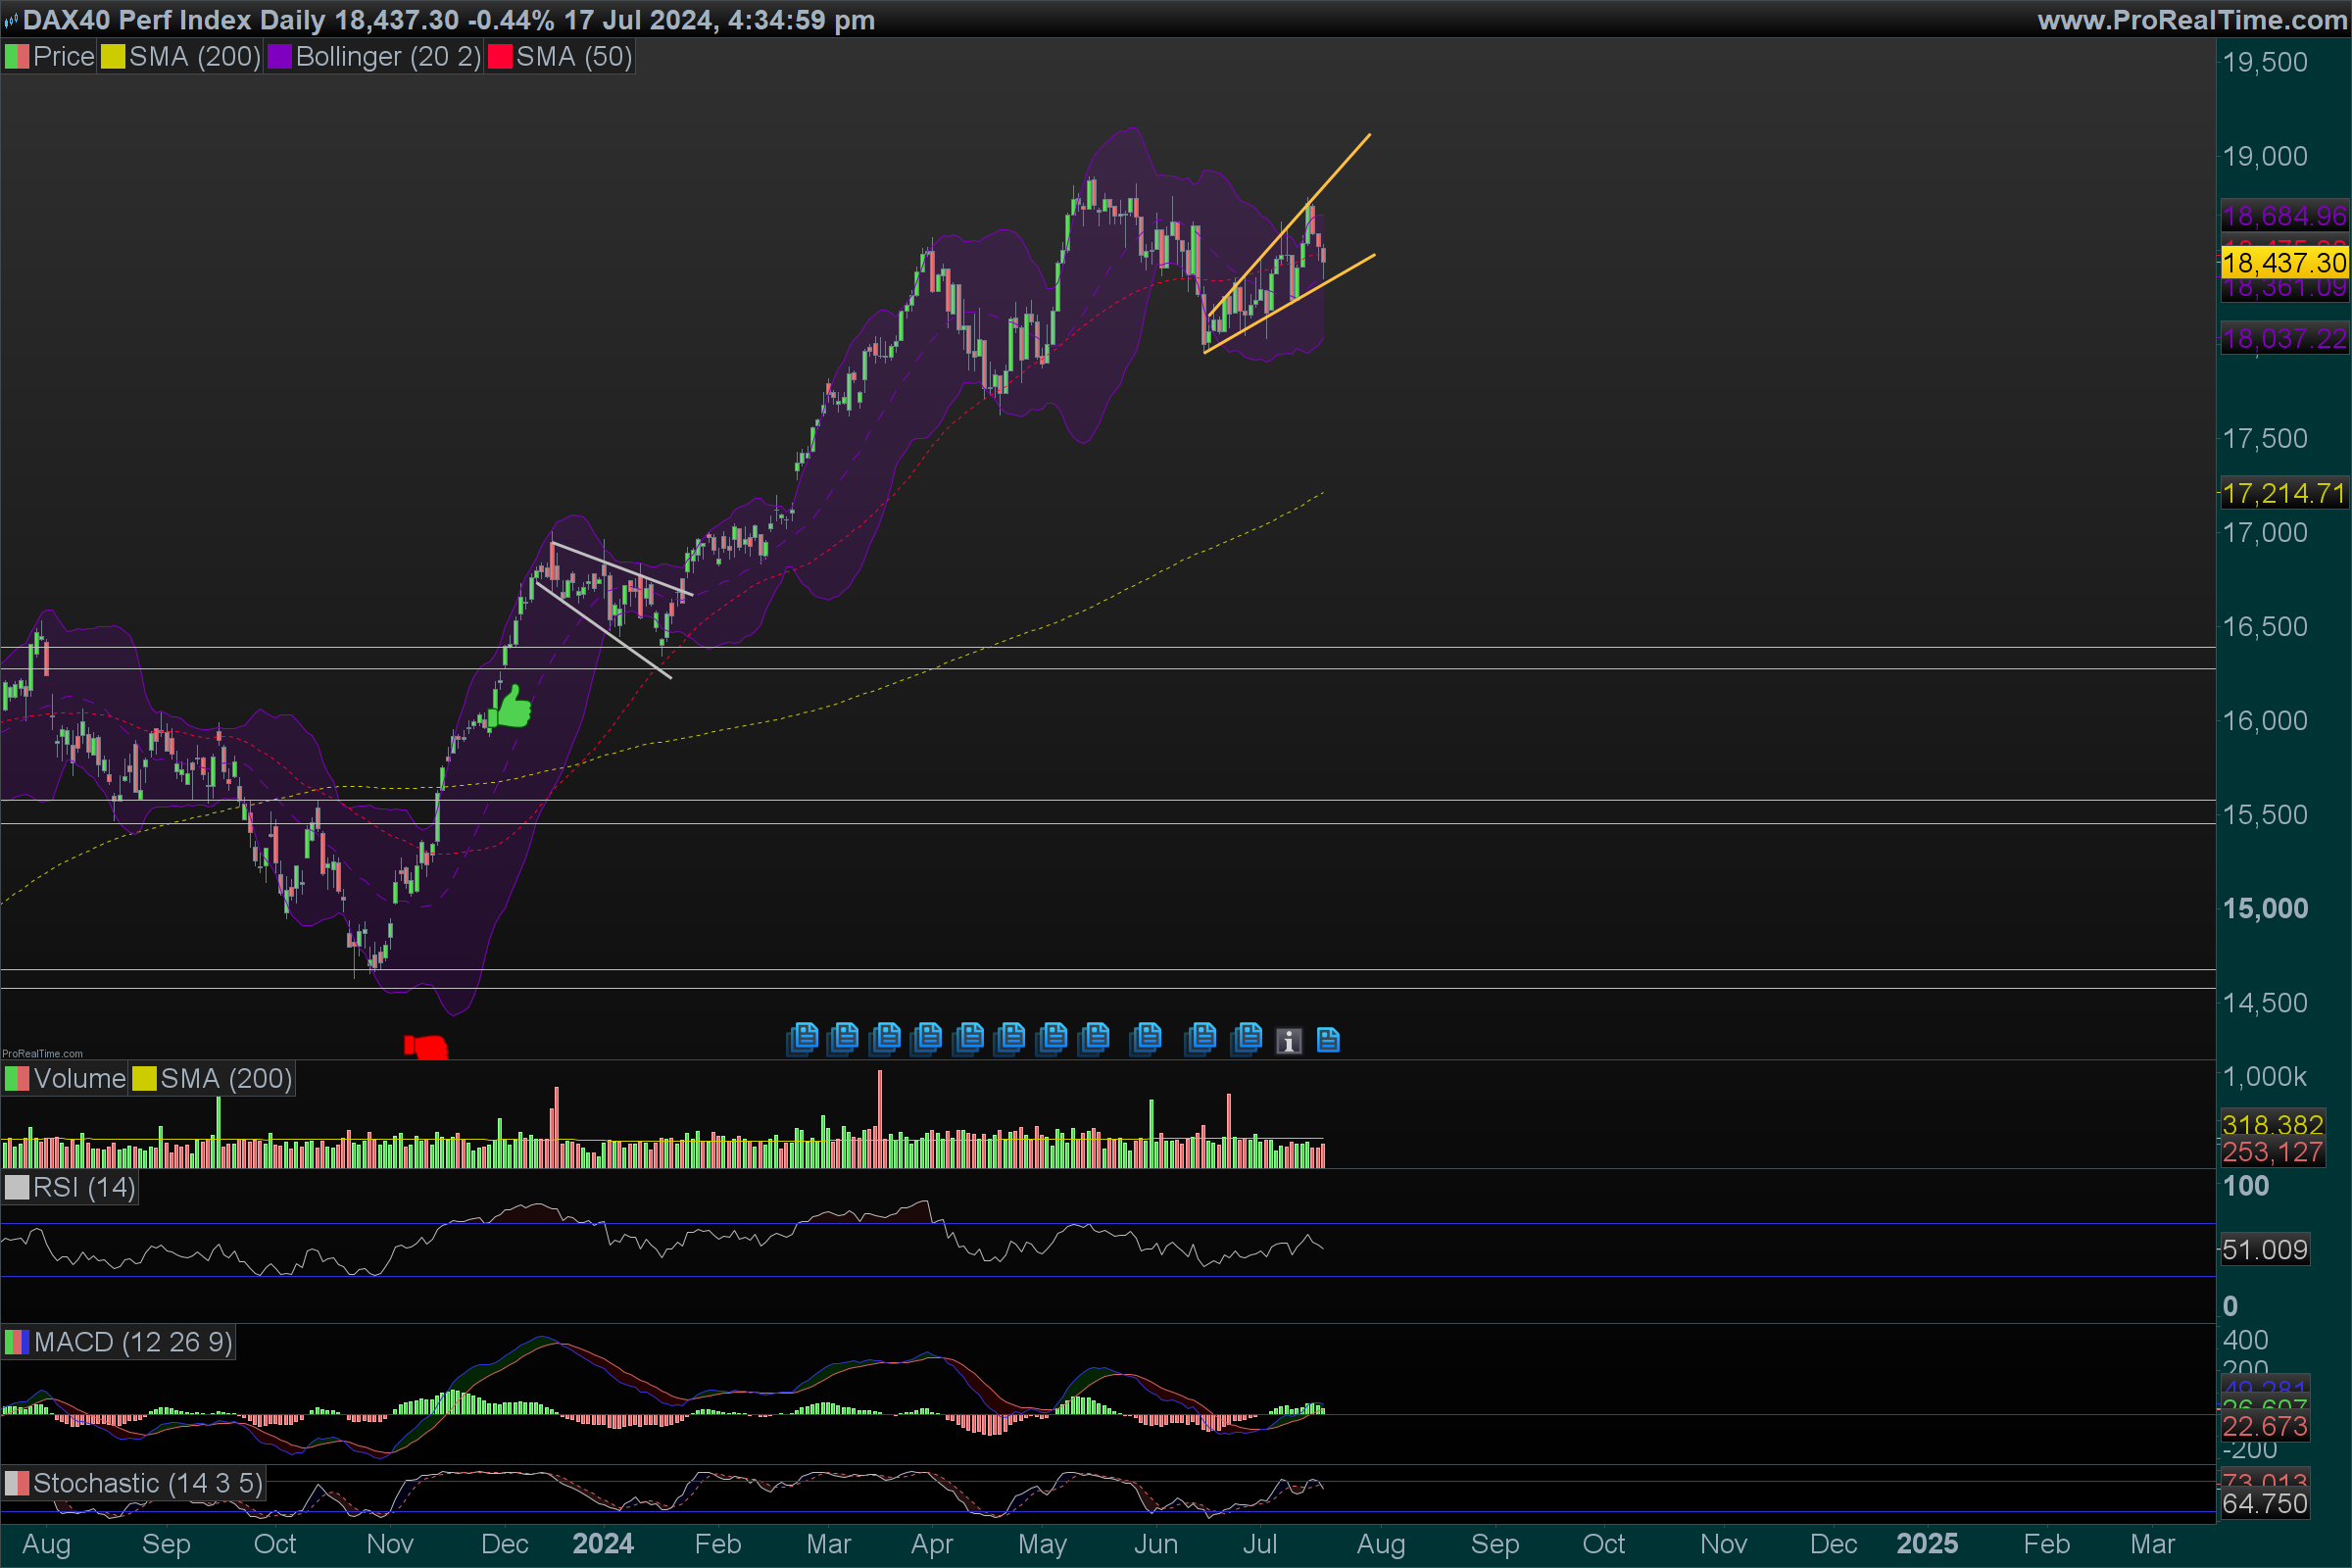The height and width of the screenshot is (1568, 2352).
Task: Open the www.ProRealTime.com link
Action: tap(2191, 20)
